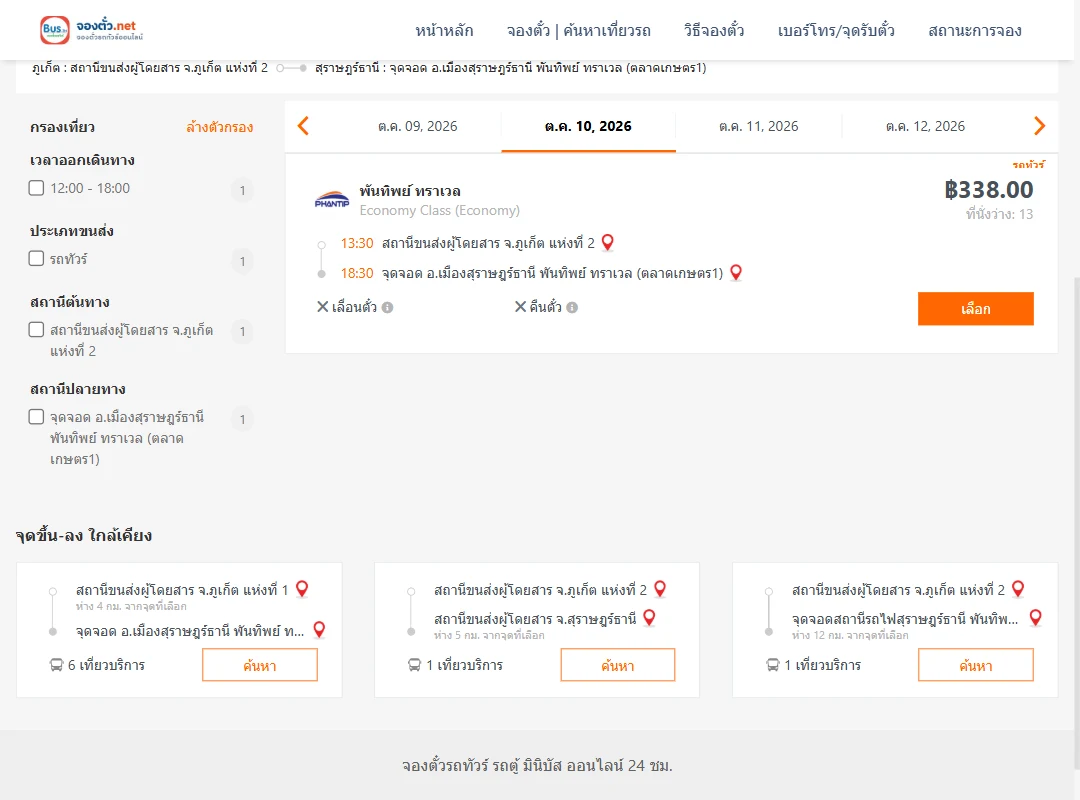Click the สถานีปลายทาง filter heading
Image resolution: width=1080 pixels, height=800 pixels.
(78, 389)
